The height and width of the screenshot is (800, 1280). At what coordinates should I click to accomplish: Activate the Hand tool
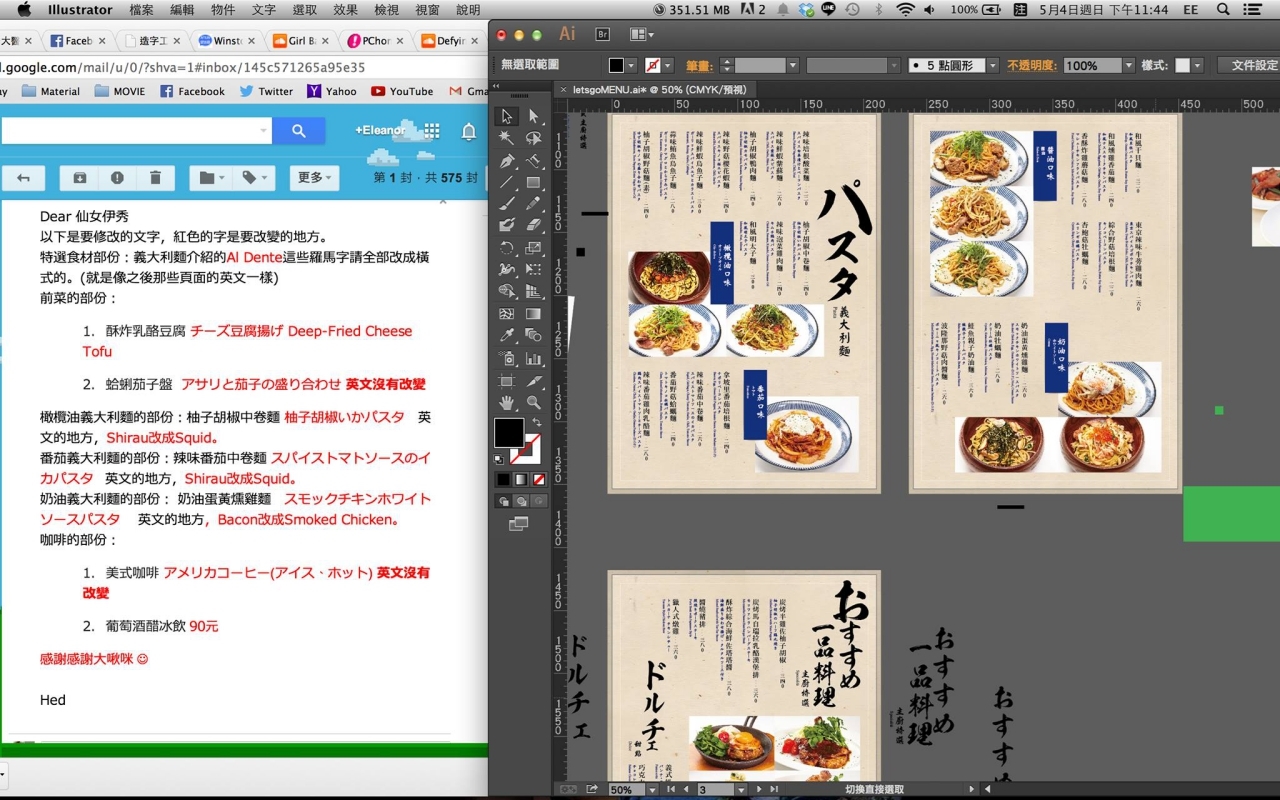click(x=507, y=402)
